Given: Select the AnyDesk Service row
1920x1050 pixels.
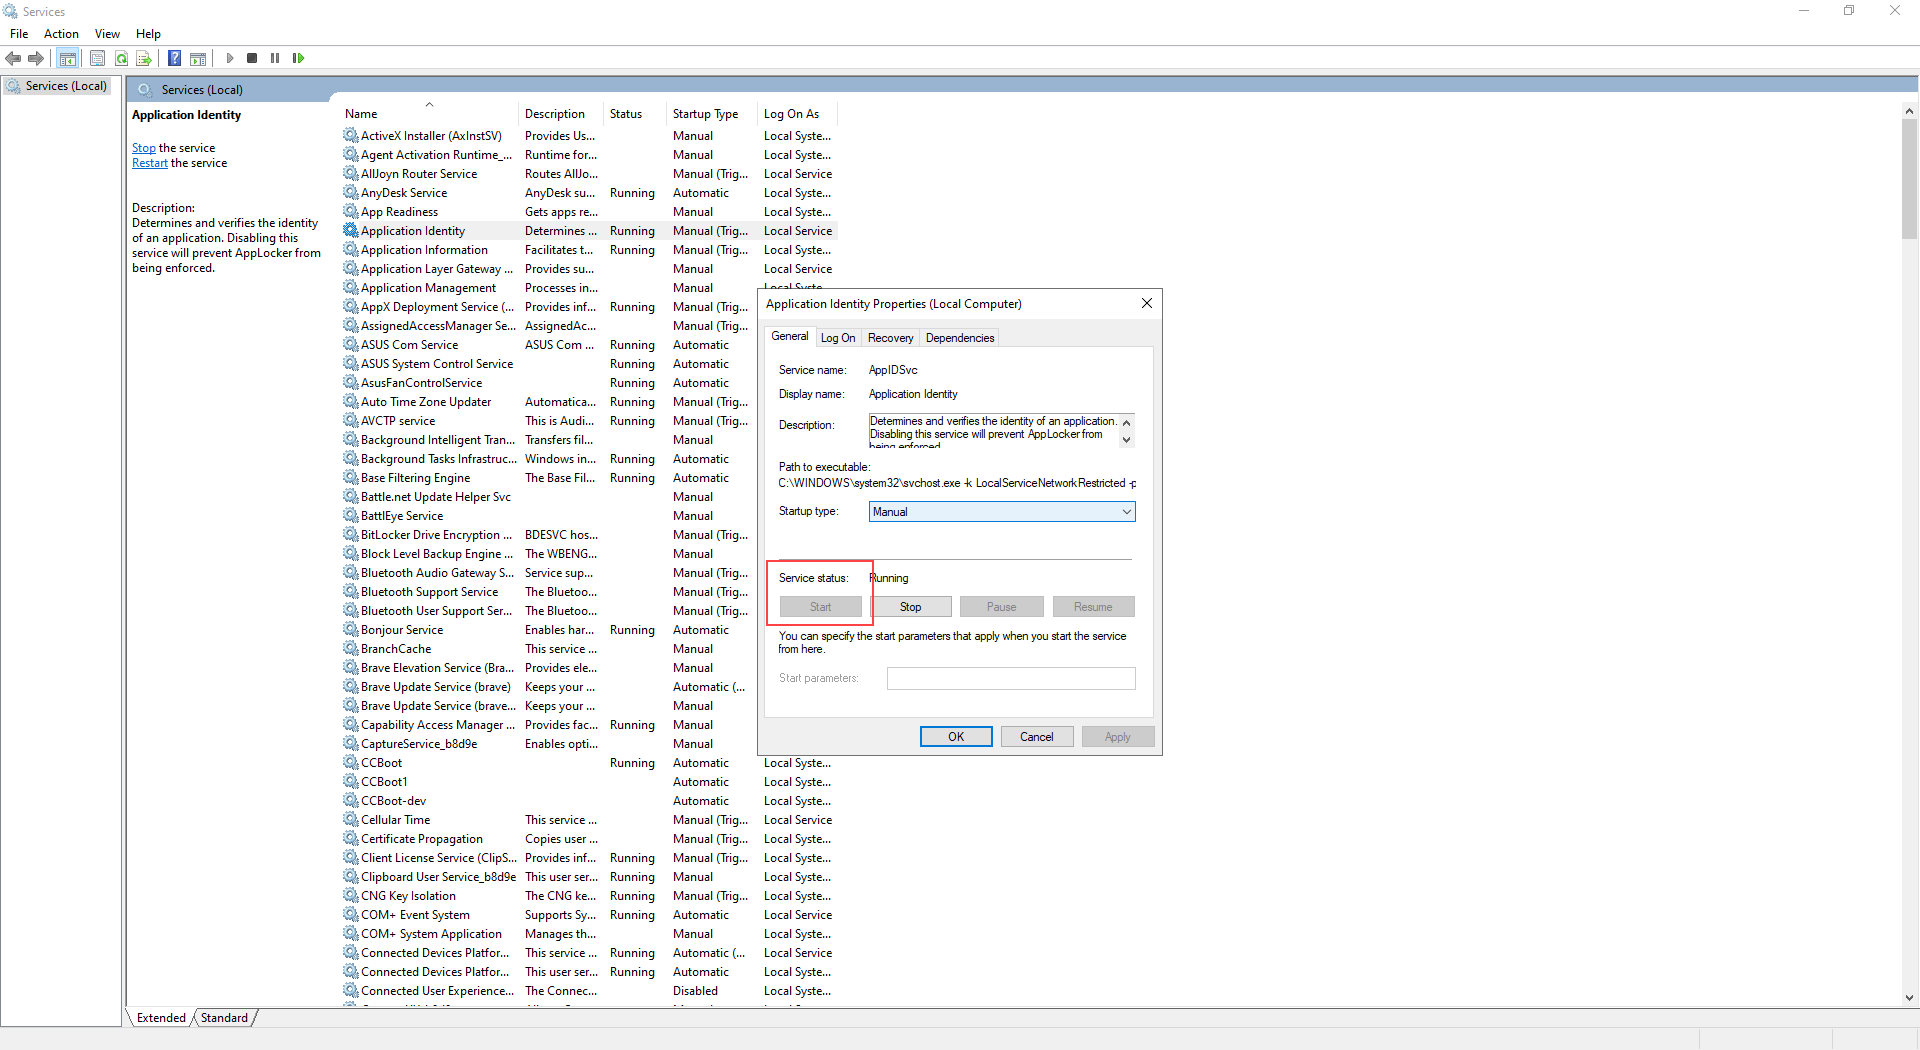Looking at the screenshot, I should pyautogui.click(x=404, y=193).
